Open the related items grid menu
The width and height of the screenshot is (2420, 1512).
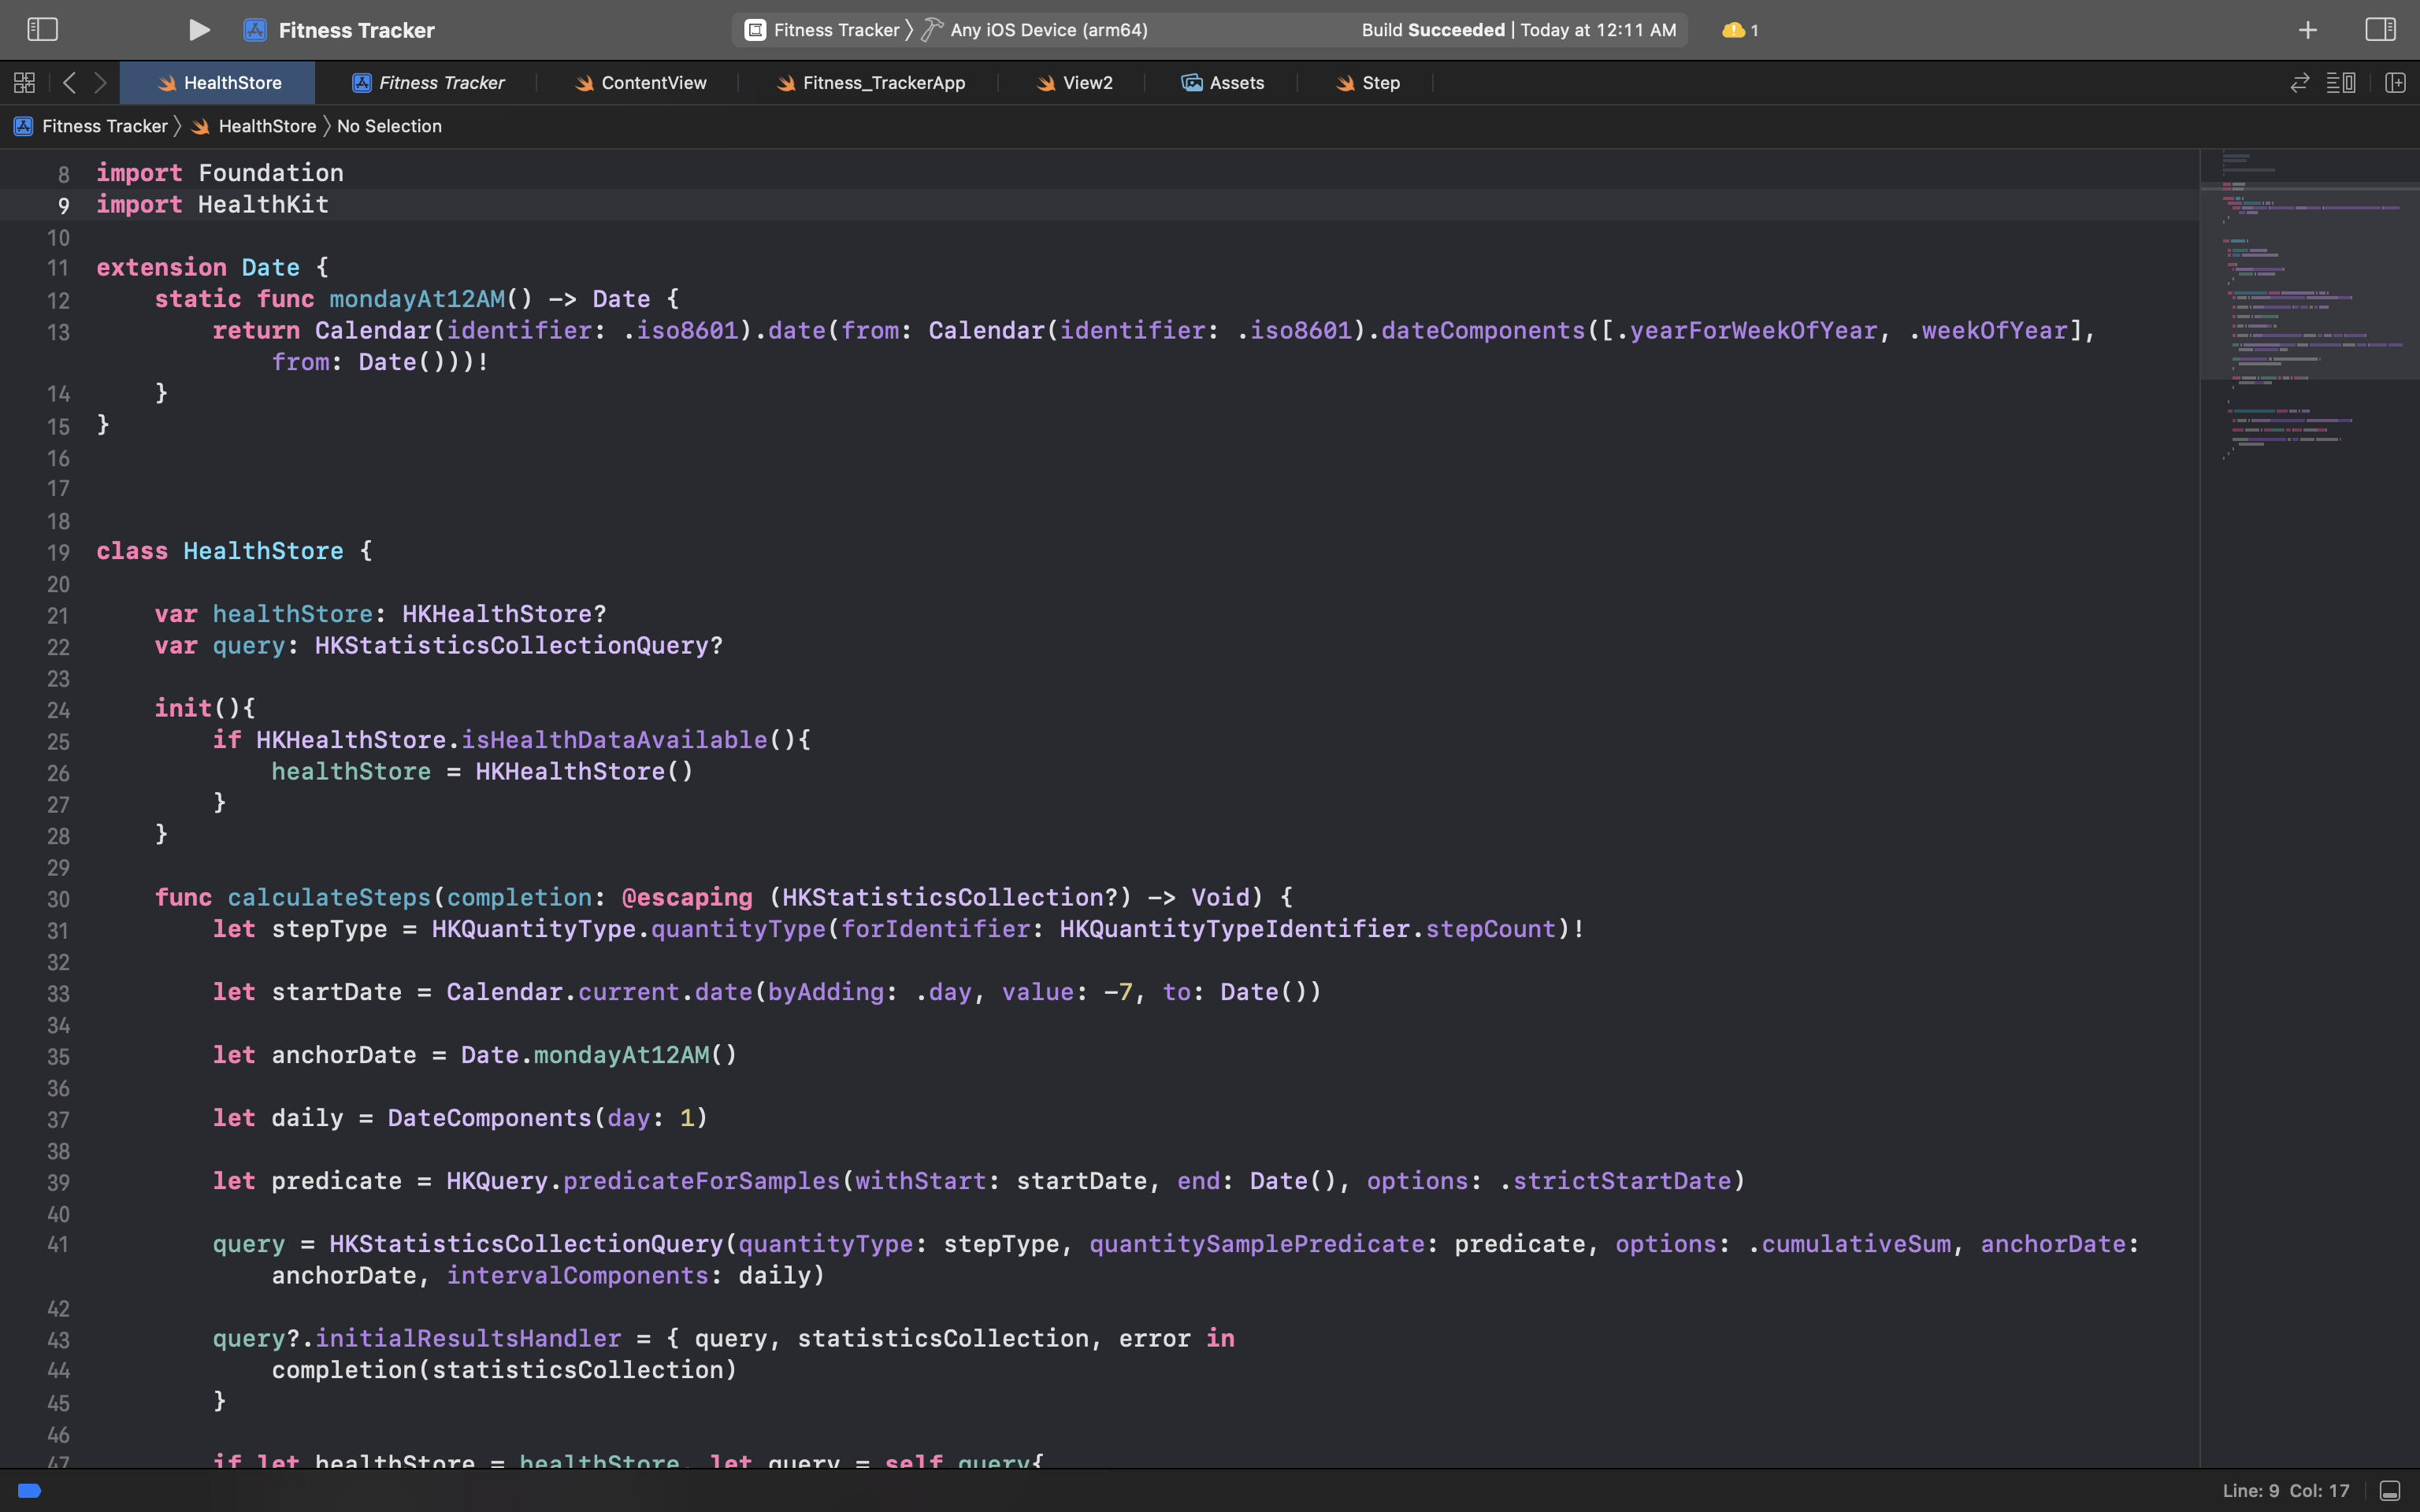pos(25,83)
